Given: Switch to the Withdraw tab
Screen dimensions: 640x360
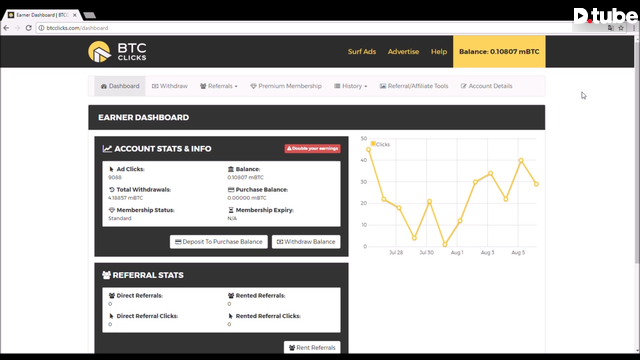Looking at the screenshot, I should pyautogui.click(x=169, y=86).
